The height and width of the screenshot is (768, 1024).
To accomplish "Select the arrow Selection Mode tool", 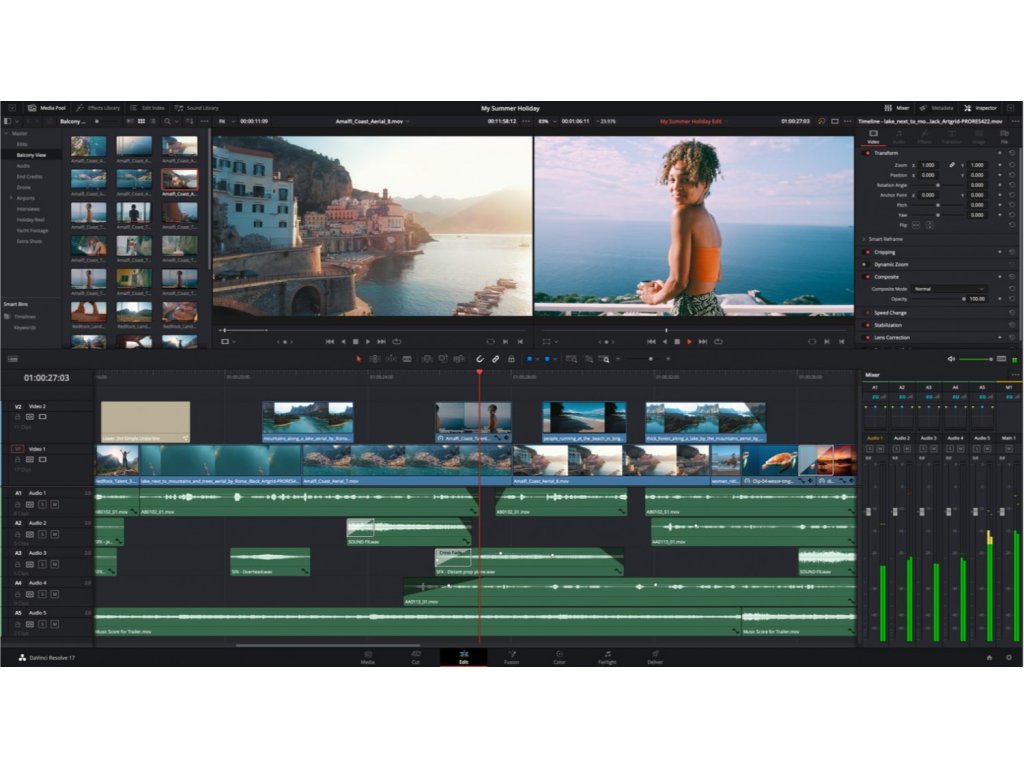I will pyautogui.click(x=360, y=358).
